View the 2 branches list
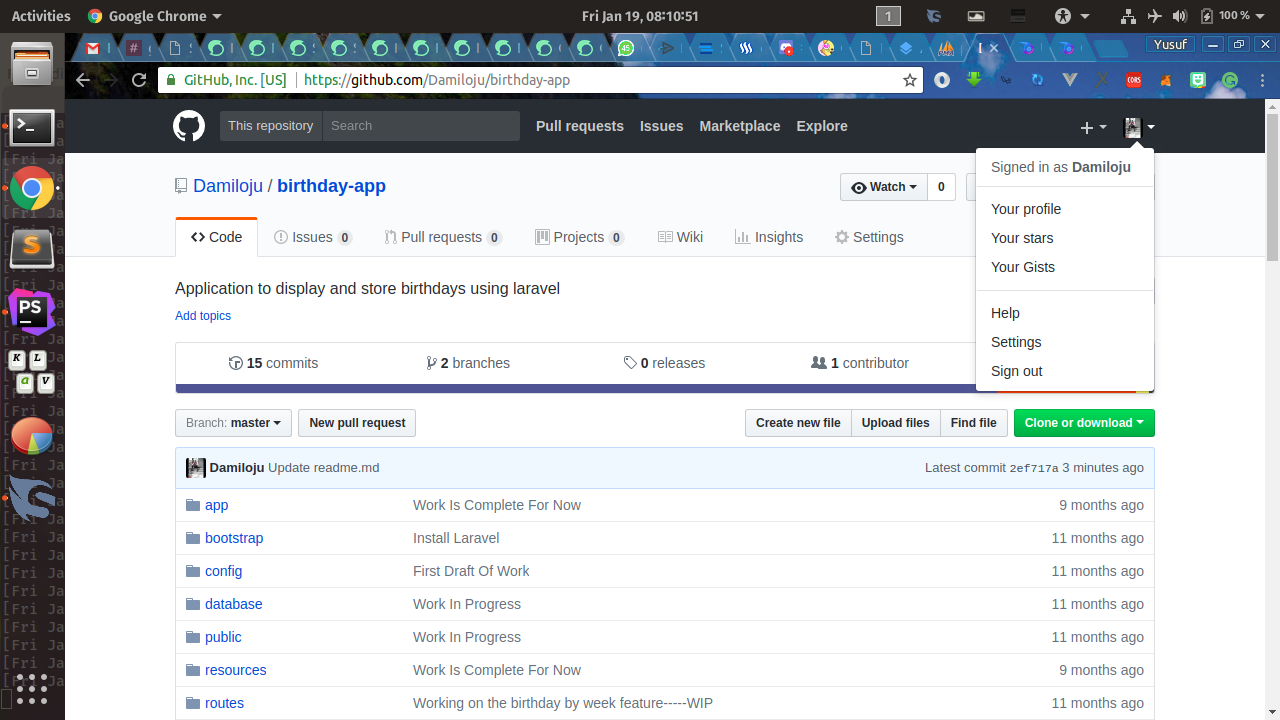 (x=468, y=363)
